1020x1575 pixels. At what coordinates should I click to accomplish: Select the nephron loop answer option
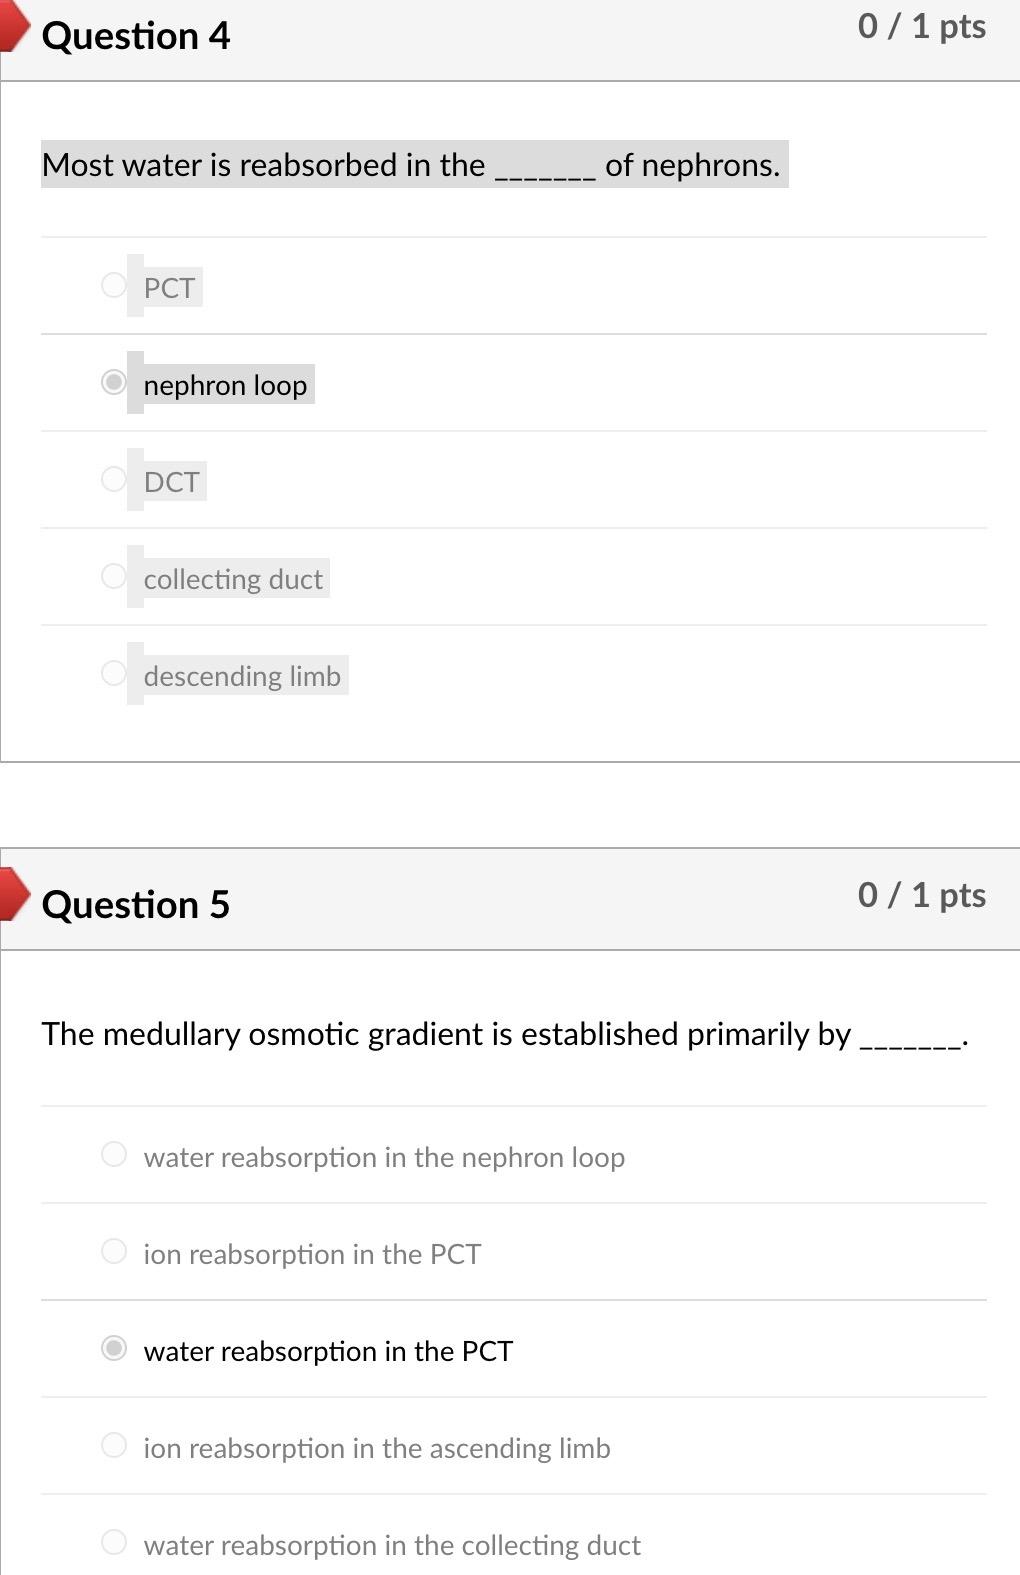[x=113, y=383]
